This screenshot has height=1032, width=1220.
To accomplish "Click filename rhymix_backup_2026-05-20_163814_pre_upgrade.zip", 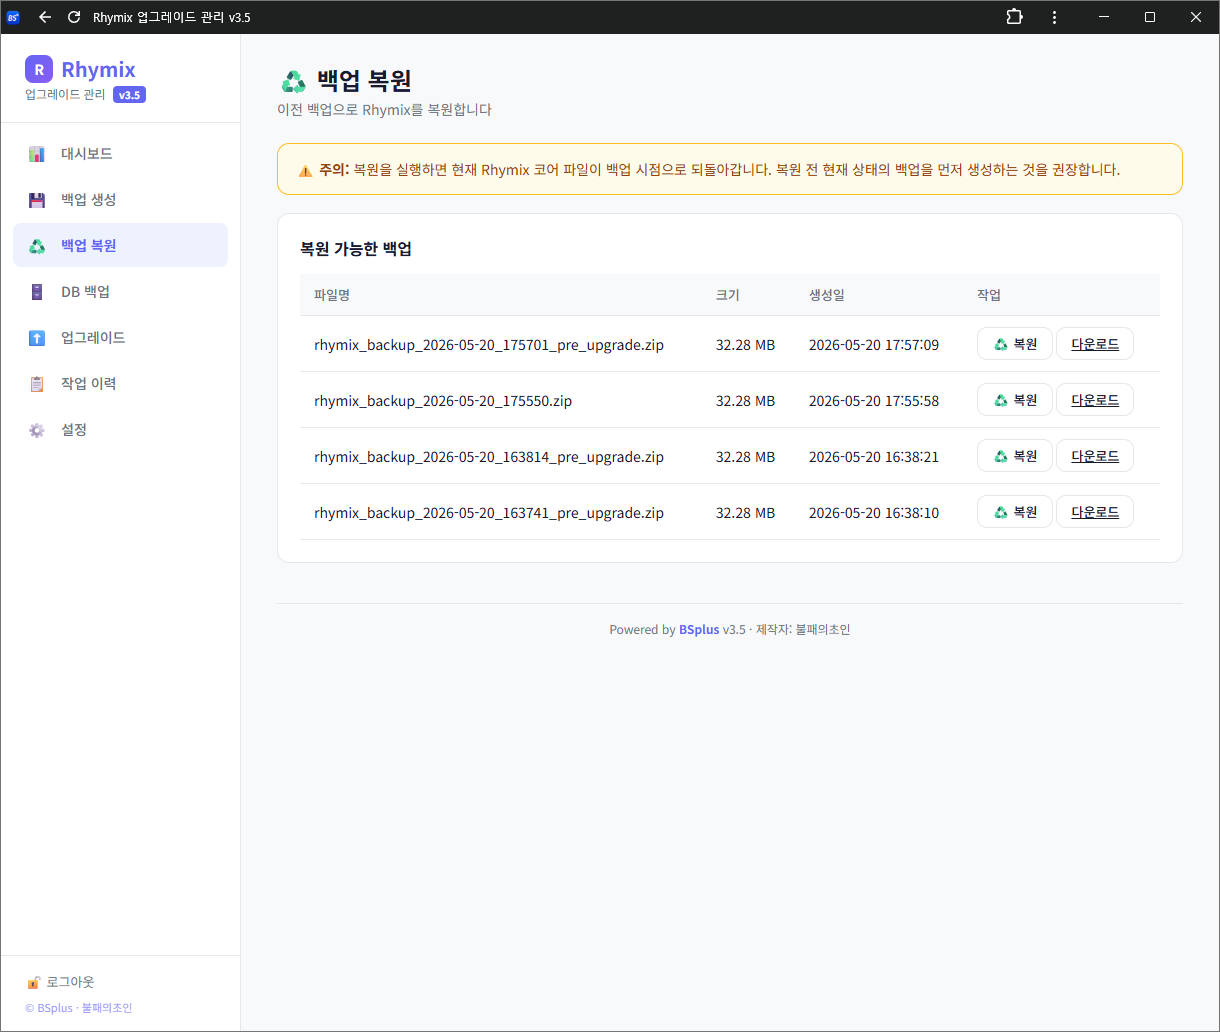I will point(489,457).
